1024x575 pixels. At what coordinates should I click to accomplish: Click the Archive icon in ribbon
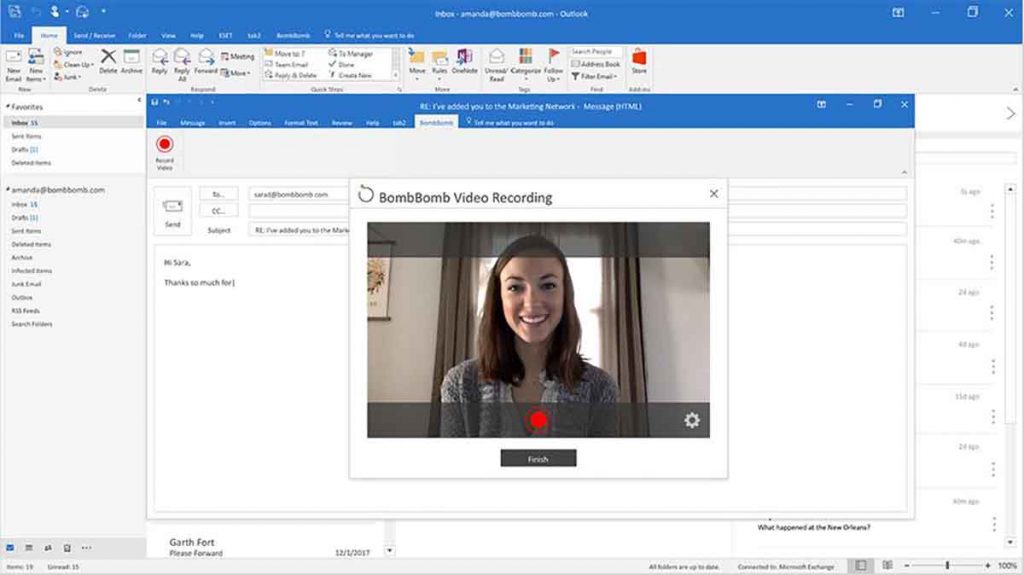pyautogui.click(x=131, y=61)
